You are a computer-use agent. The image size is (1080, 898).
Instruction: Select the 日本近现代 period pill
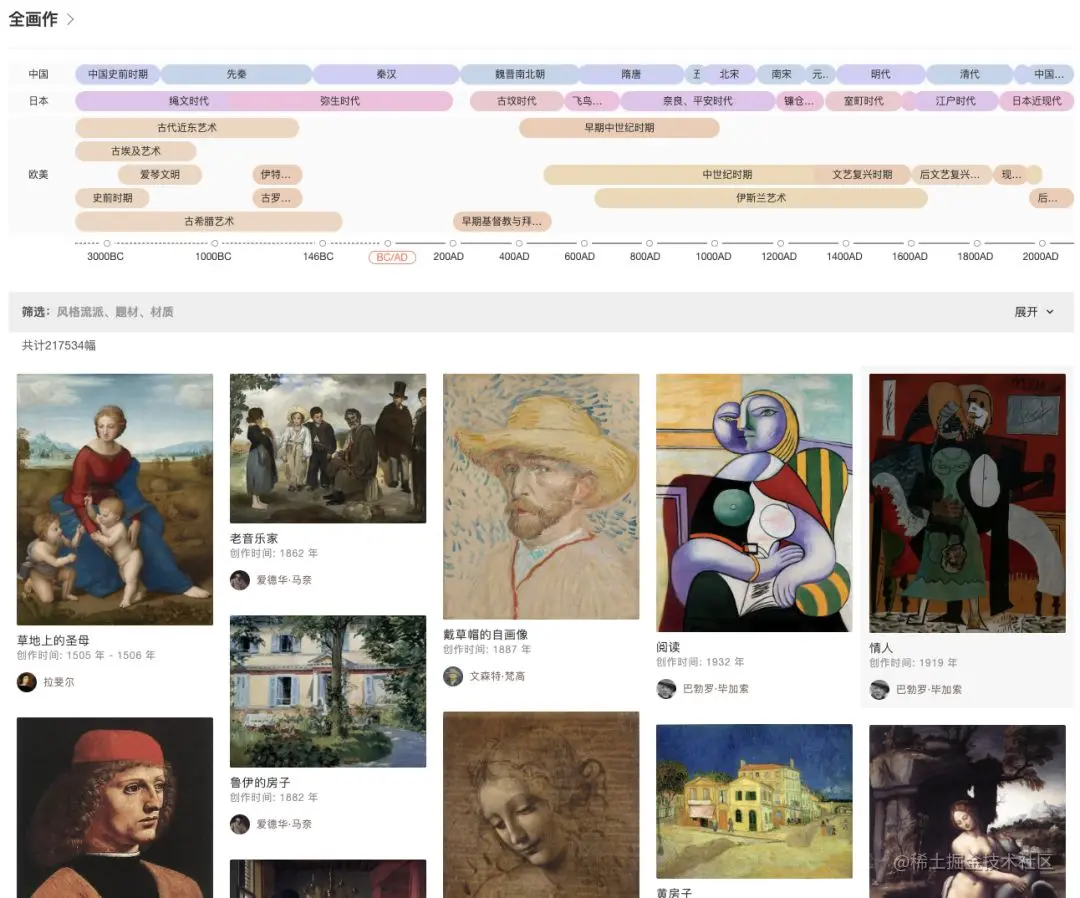click(x=1036, y=101)
